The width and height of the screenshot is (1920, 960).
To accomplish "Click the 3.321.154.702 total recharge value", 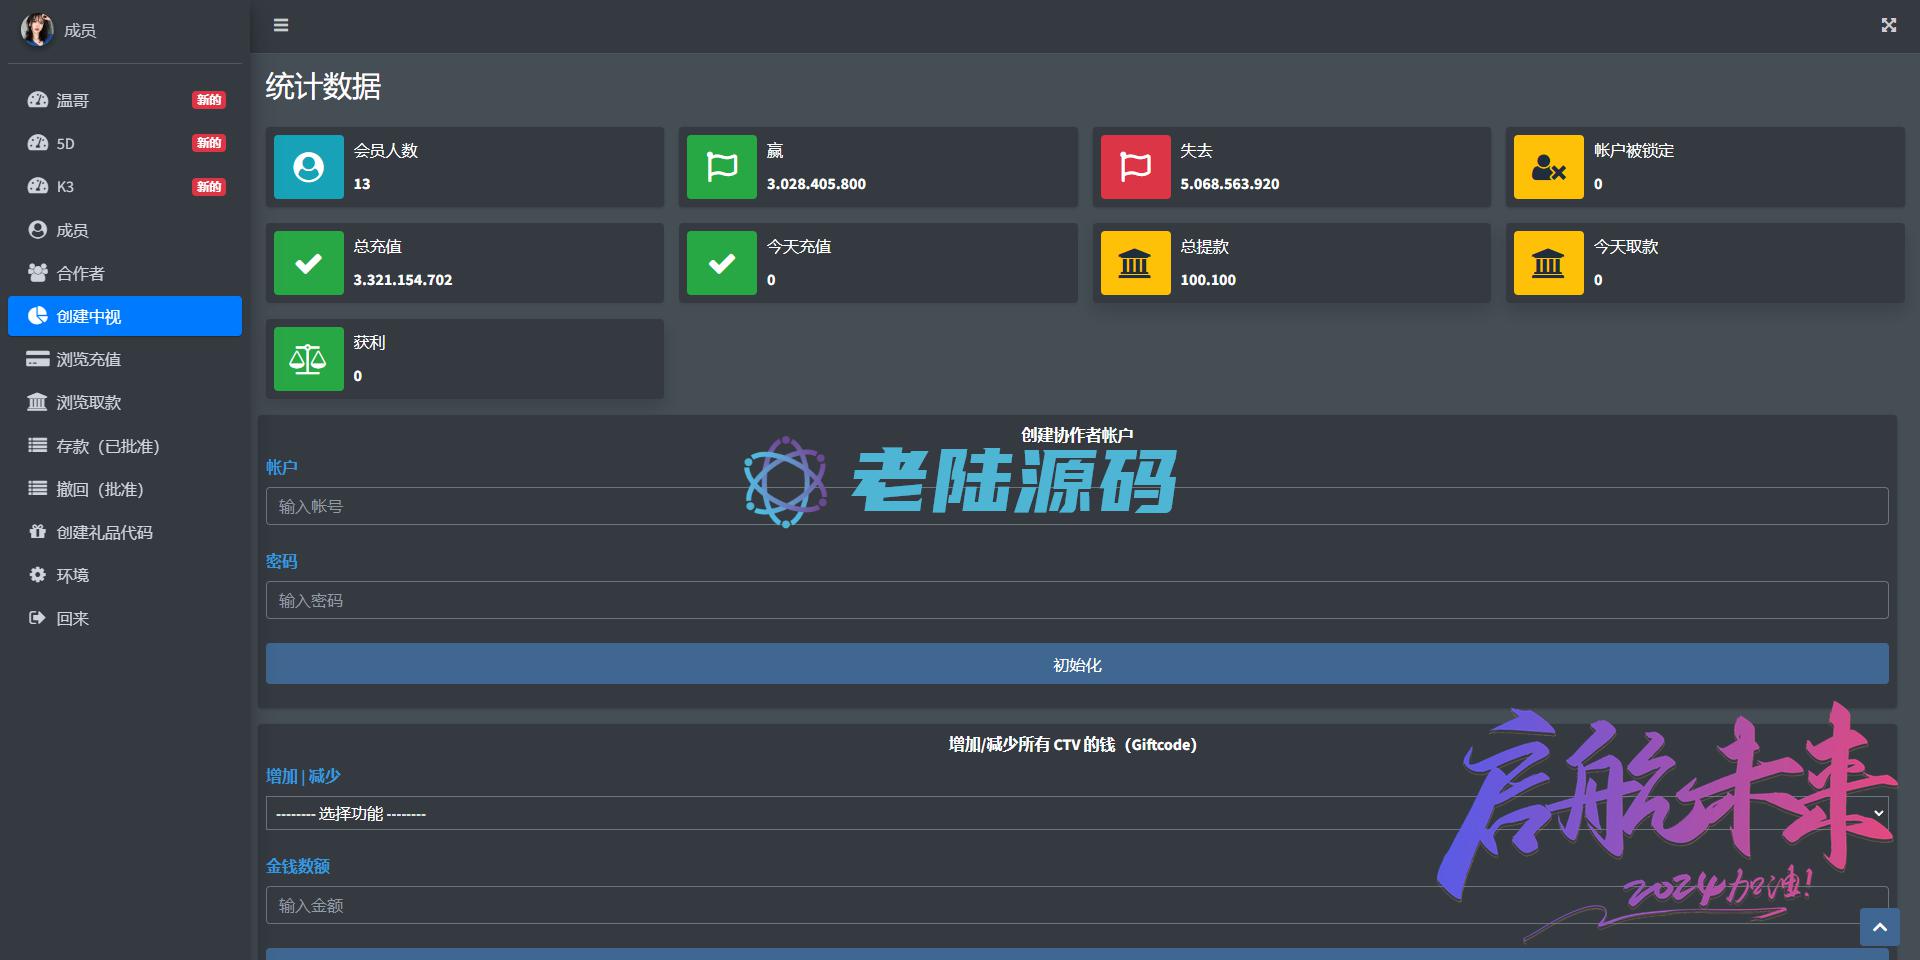I will tap(403, 280).
